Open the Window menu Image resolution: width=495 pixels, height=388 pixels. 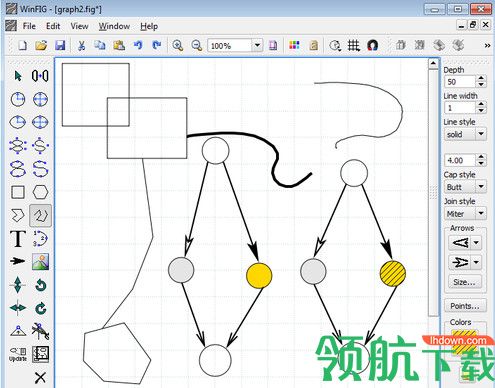tap(114, 26)
